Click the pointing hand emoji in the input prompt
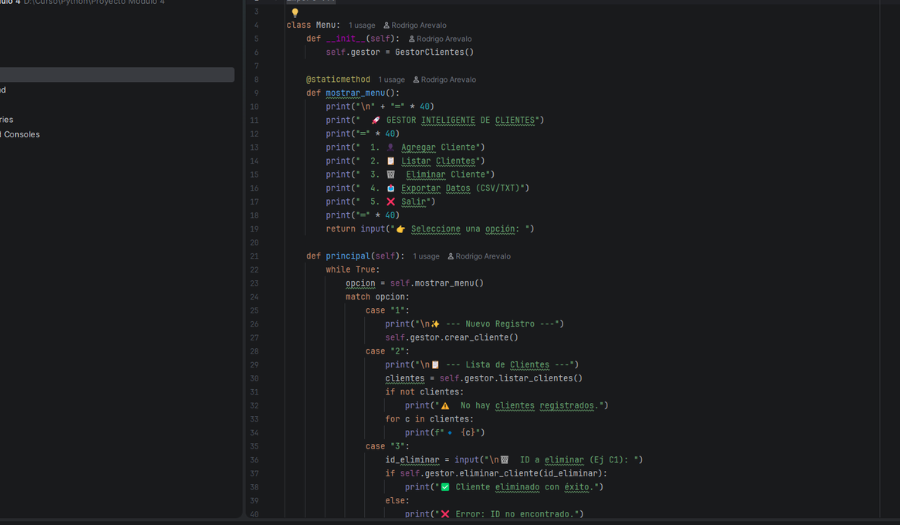This screenshot has width=900, height=525. click(400, 229)
